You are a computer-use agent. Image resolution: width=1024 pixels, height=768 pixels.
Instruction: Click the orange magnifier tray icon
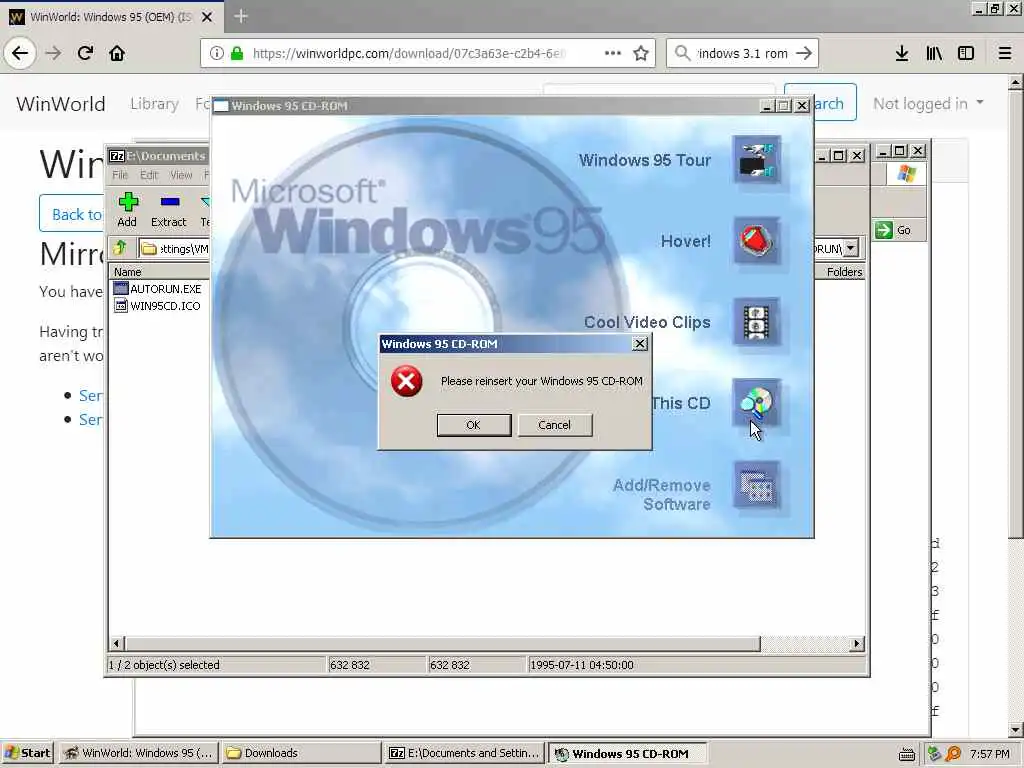pos(953,754)
